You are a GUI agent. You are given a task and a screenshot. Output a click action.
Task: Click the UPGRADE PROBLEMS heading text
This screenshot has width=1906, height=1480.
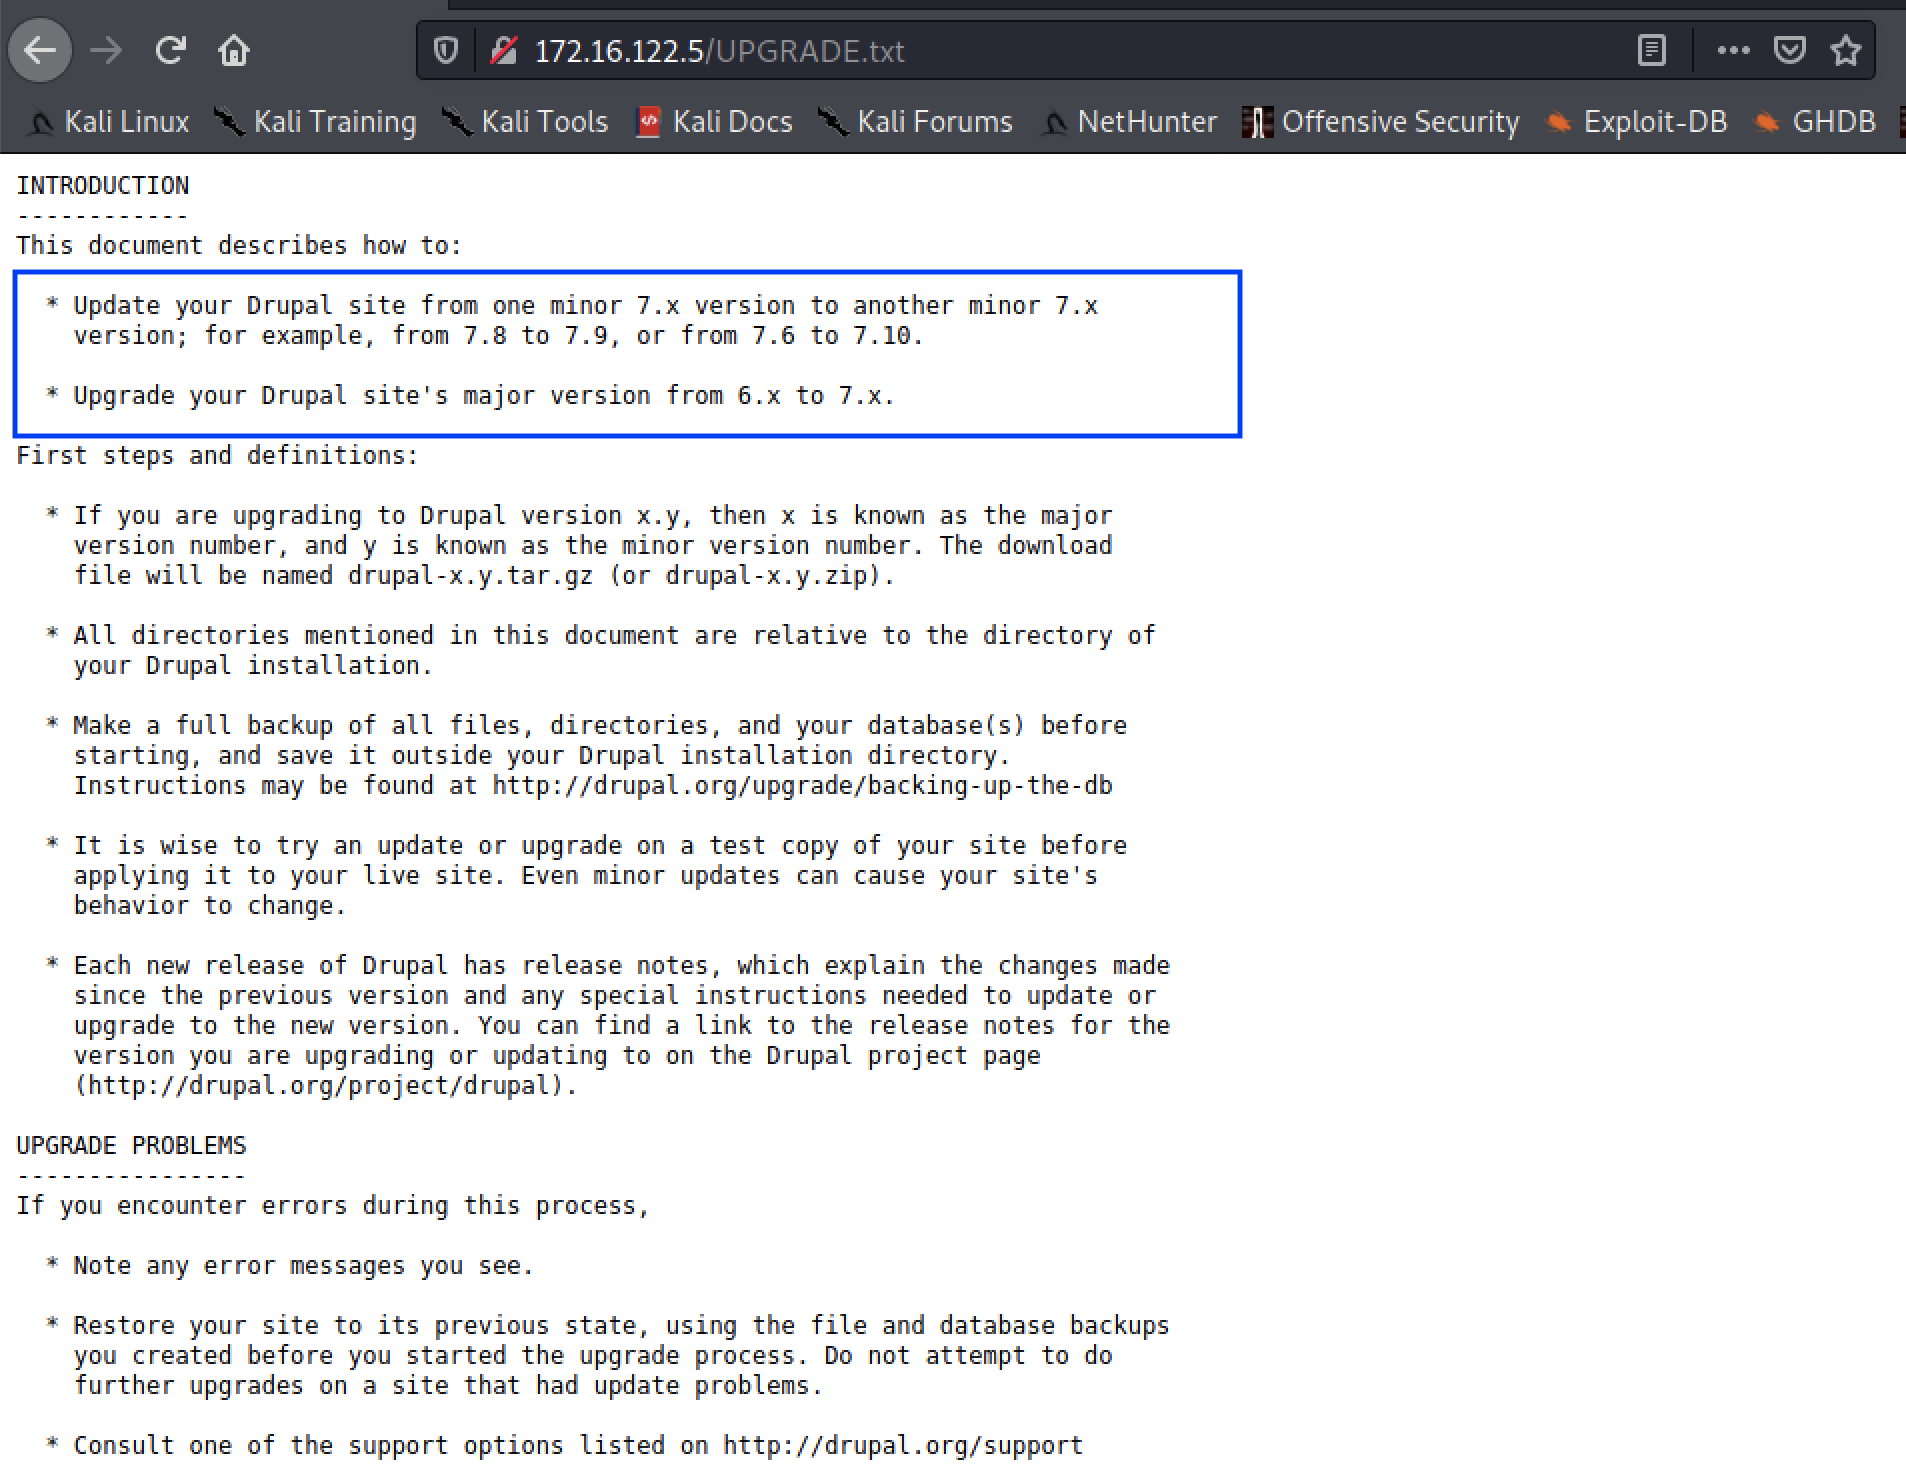coord(131,1146)
